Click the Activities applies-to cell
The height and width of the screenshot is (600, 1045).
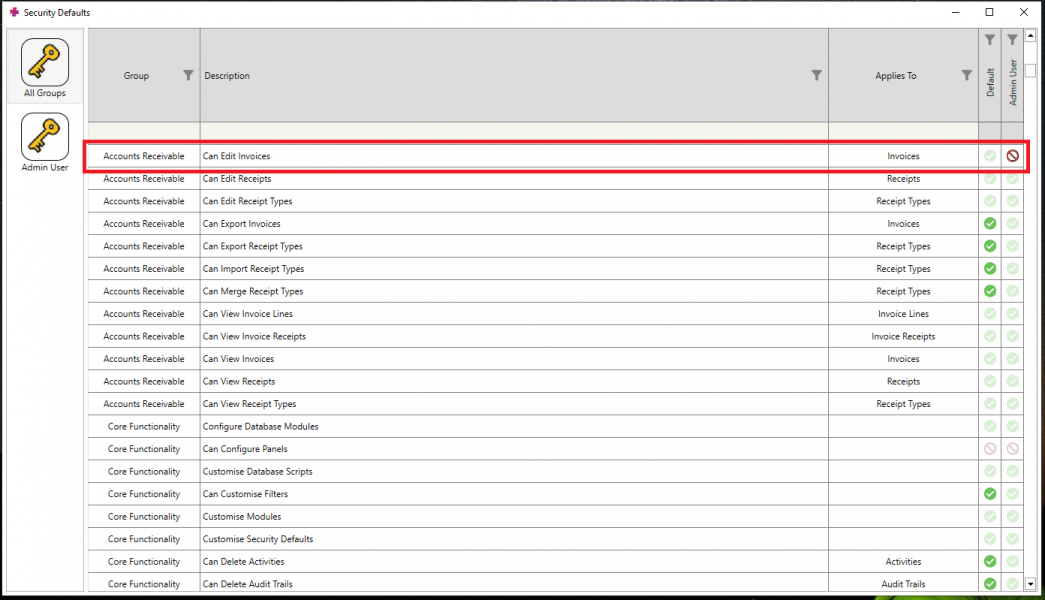click(903, 561)
